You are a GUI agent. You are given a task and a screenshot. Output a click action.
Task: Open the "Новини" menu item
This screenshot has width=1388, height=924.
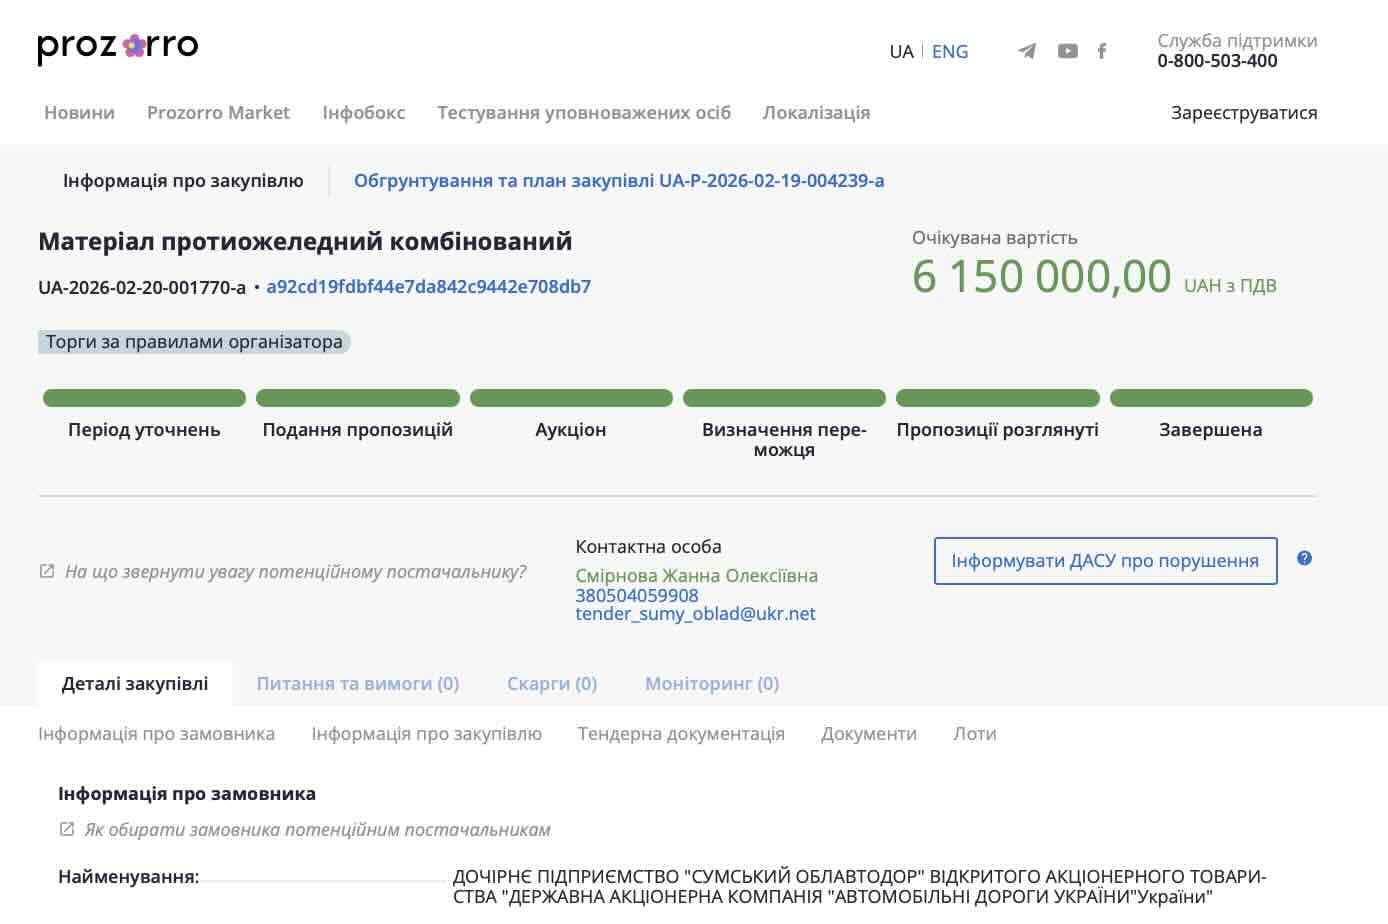79,112
